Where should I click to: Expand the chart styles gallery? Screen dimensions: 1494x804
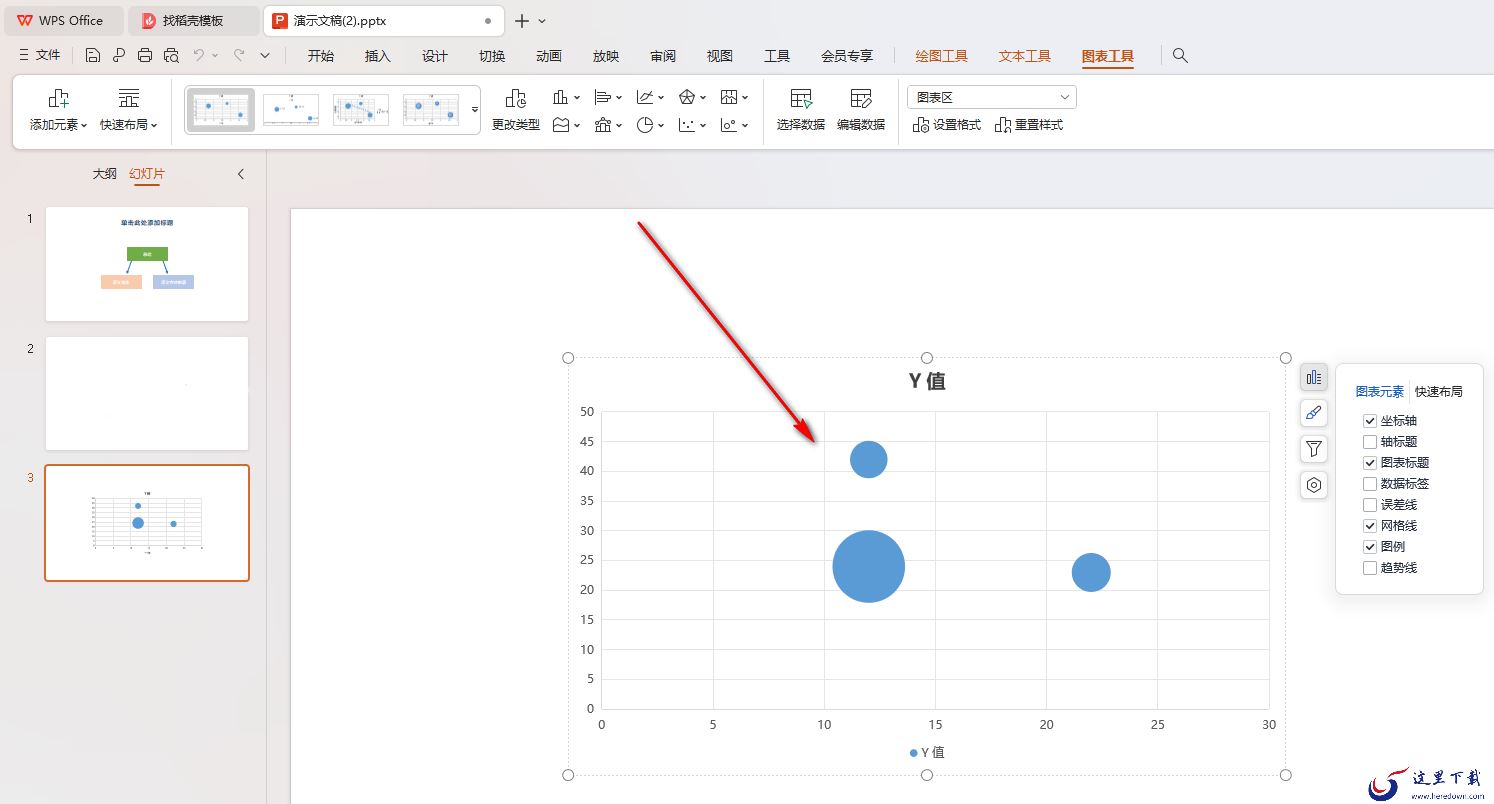click(475, 109)
